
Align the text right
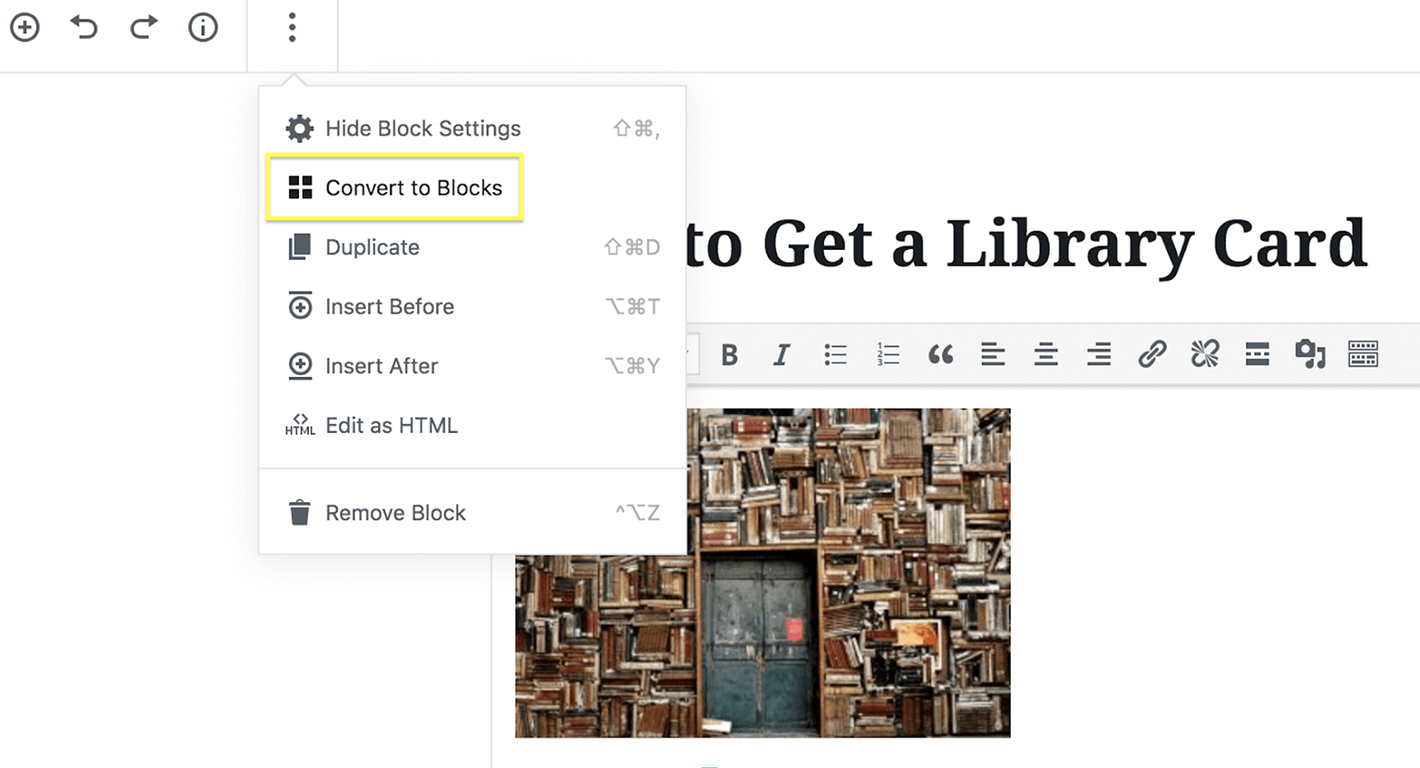point(1099,354)
